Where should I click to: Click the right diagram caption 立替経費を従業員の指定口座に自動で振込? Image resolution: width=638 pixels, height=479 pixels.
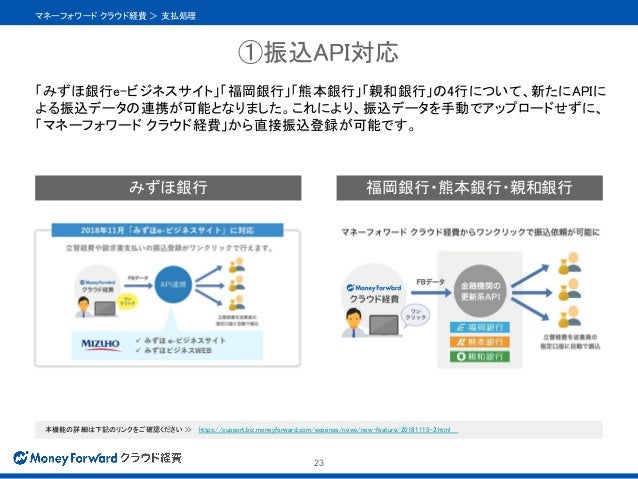[x=570, y=342]
